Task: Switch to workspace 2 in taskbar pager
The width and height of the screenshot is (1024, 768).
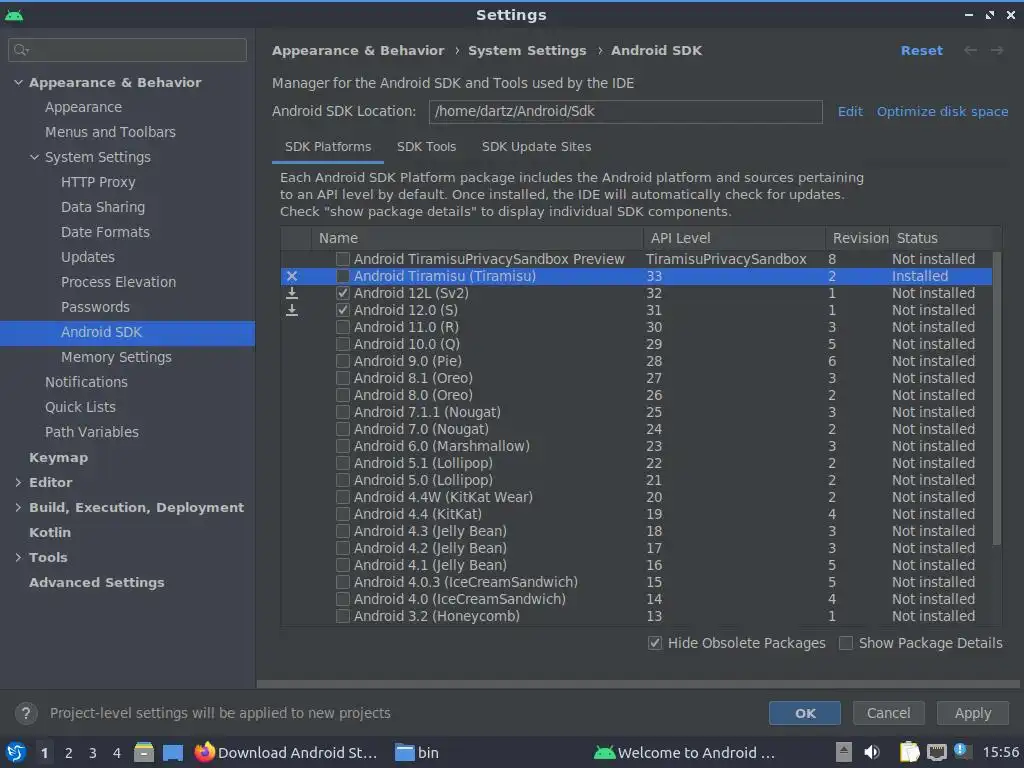Action: (69, 753)
